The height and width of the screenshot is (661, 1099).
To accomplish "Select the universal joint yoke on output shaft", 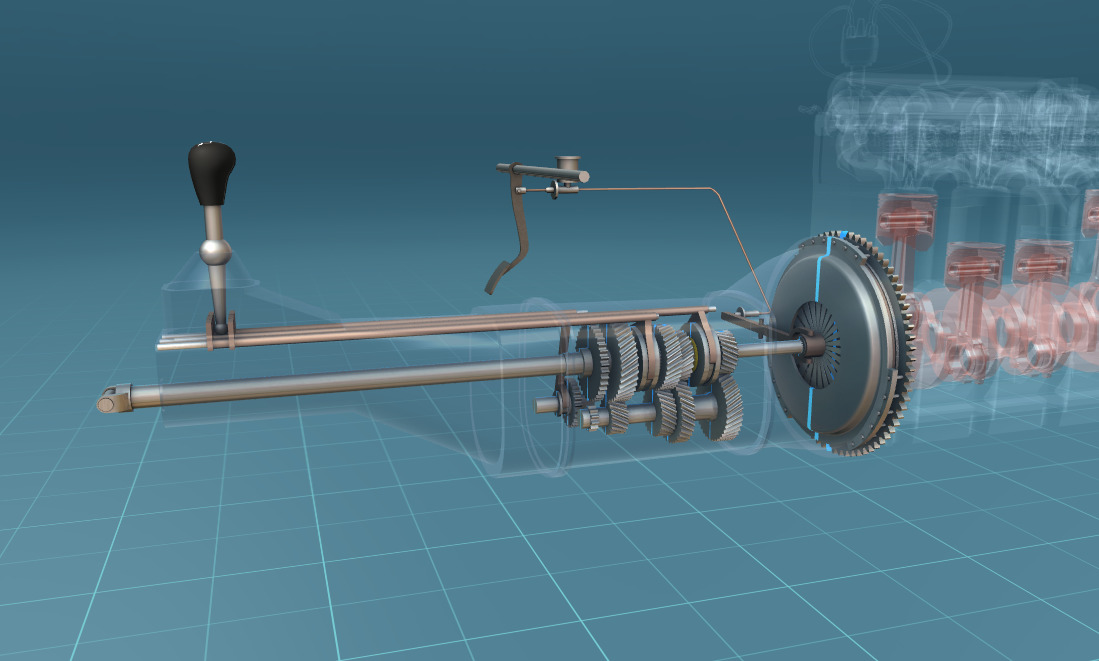I will click(113, 401).
